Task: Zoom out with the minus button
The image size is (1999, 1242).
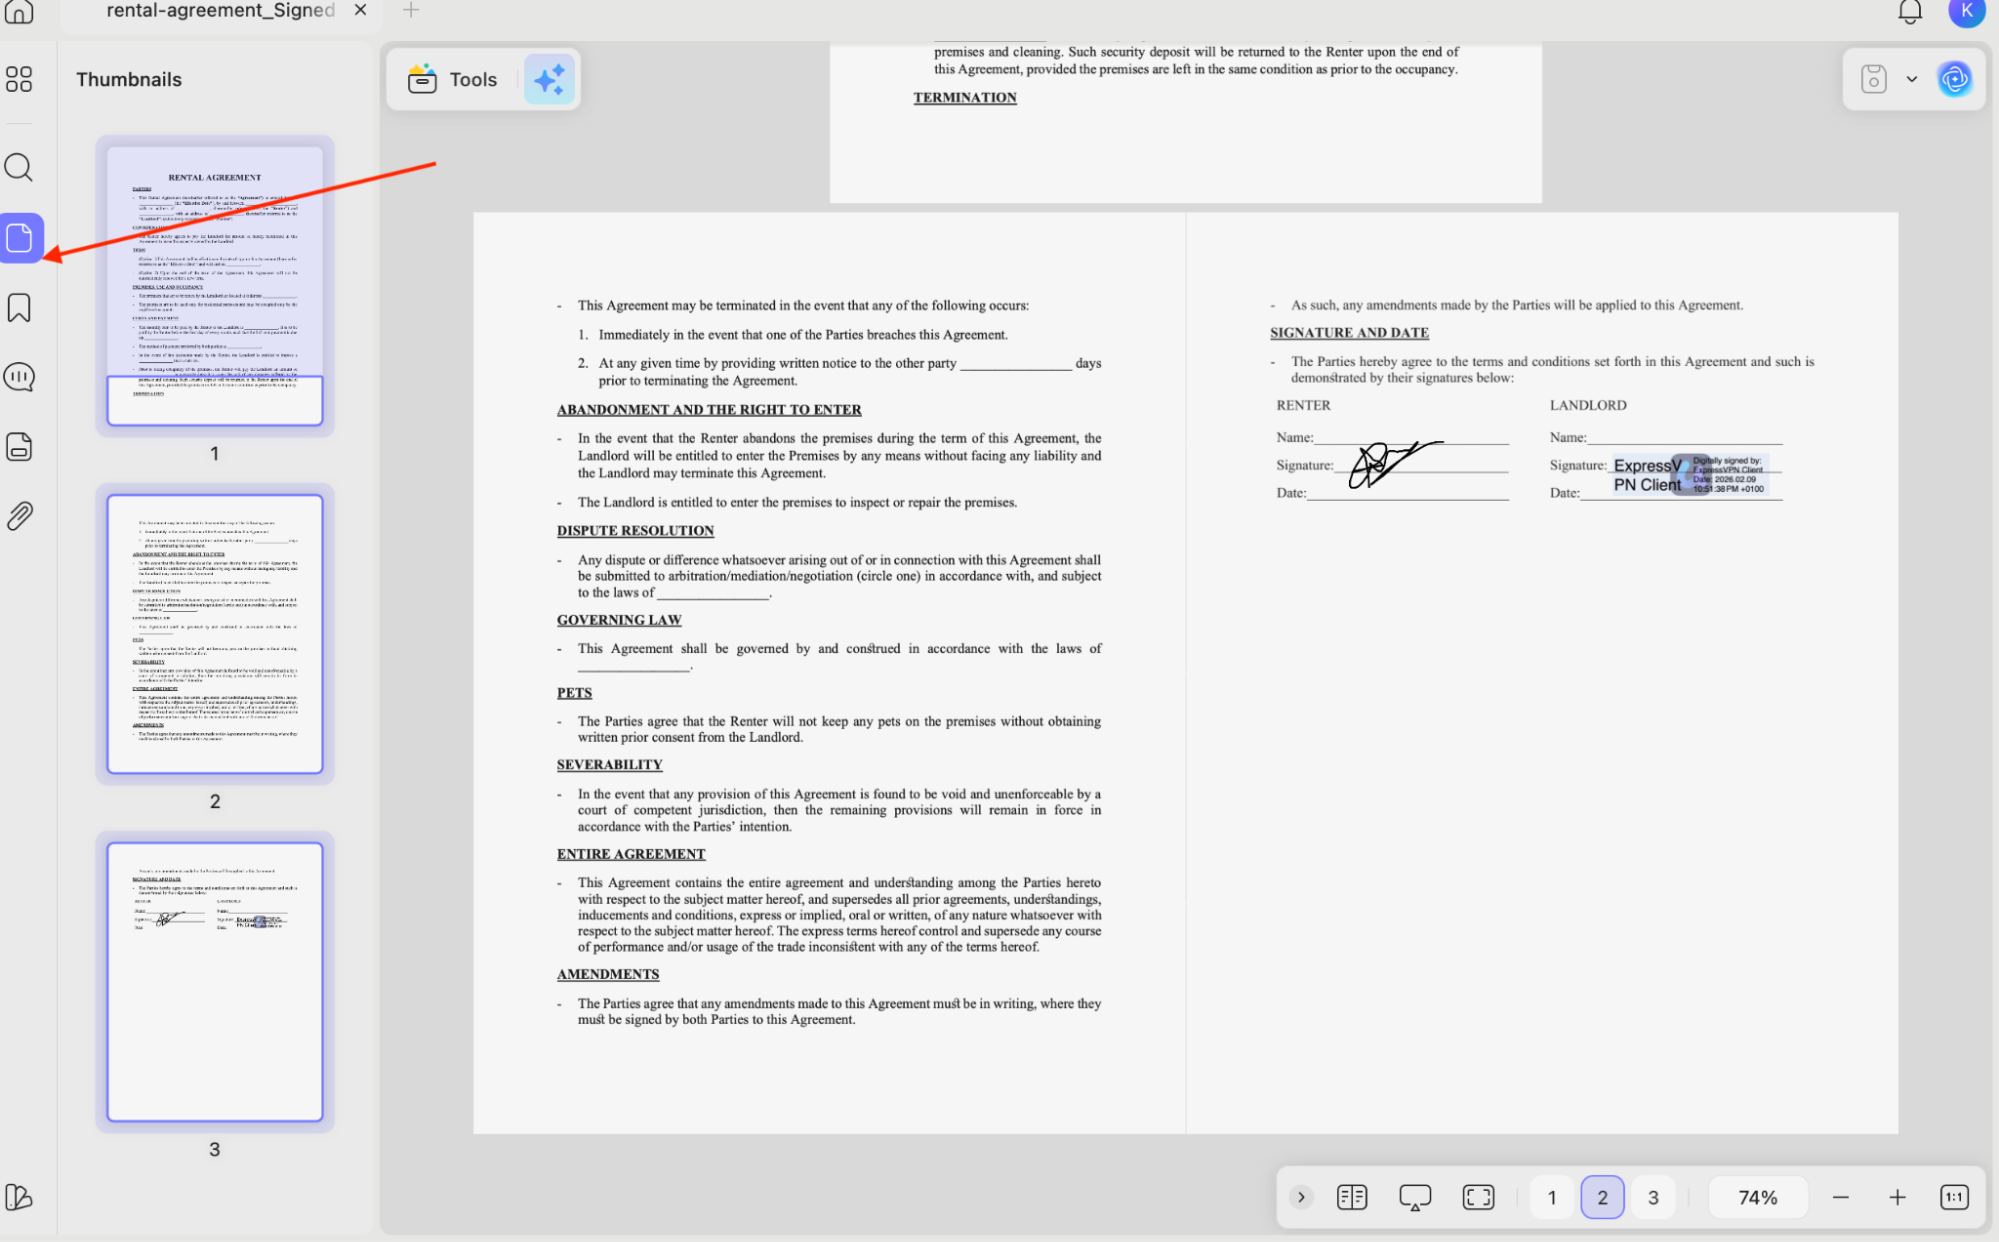Action: pos(1840,1197)
